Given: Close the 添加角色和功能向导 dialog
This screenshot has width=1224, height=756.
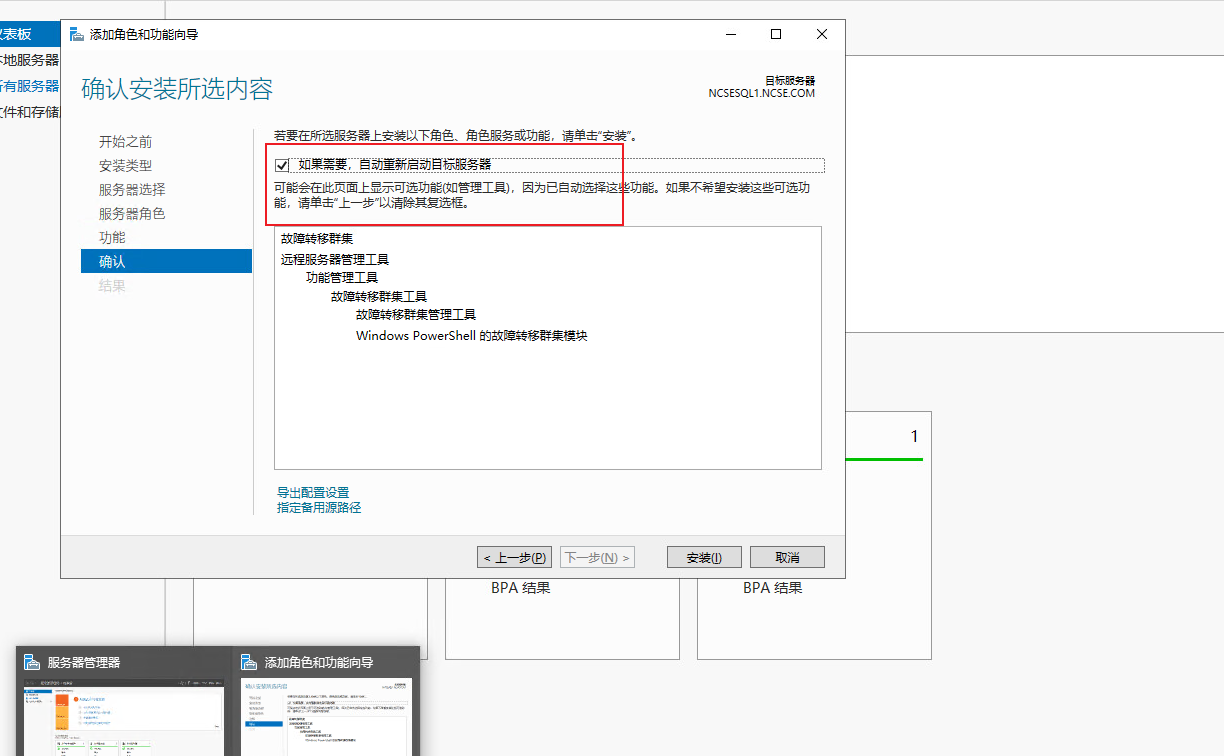Looking at the screenshot, I should point(821,34).
